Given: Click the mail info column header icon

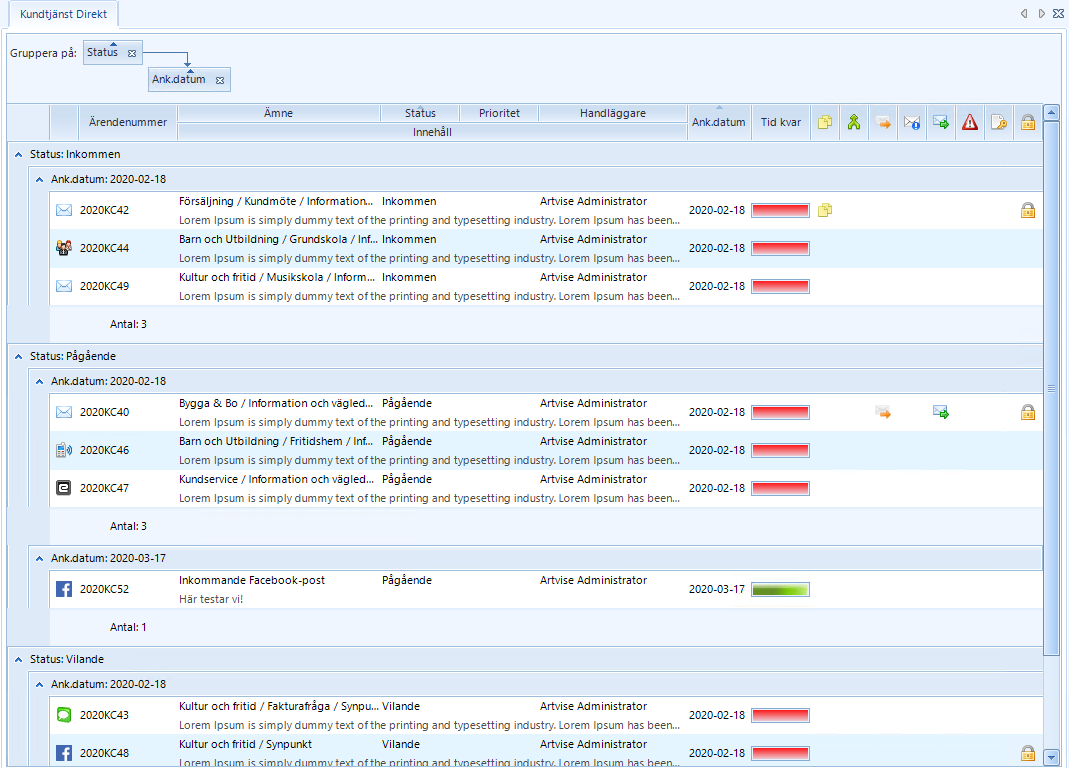Looking at the screenshot, I should (x=912, y=123).
